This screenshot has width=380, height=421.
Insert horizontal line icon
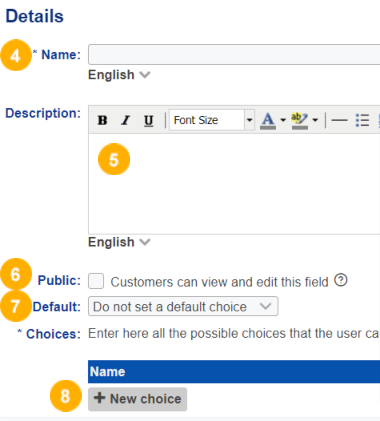click(x=339, y=120)
